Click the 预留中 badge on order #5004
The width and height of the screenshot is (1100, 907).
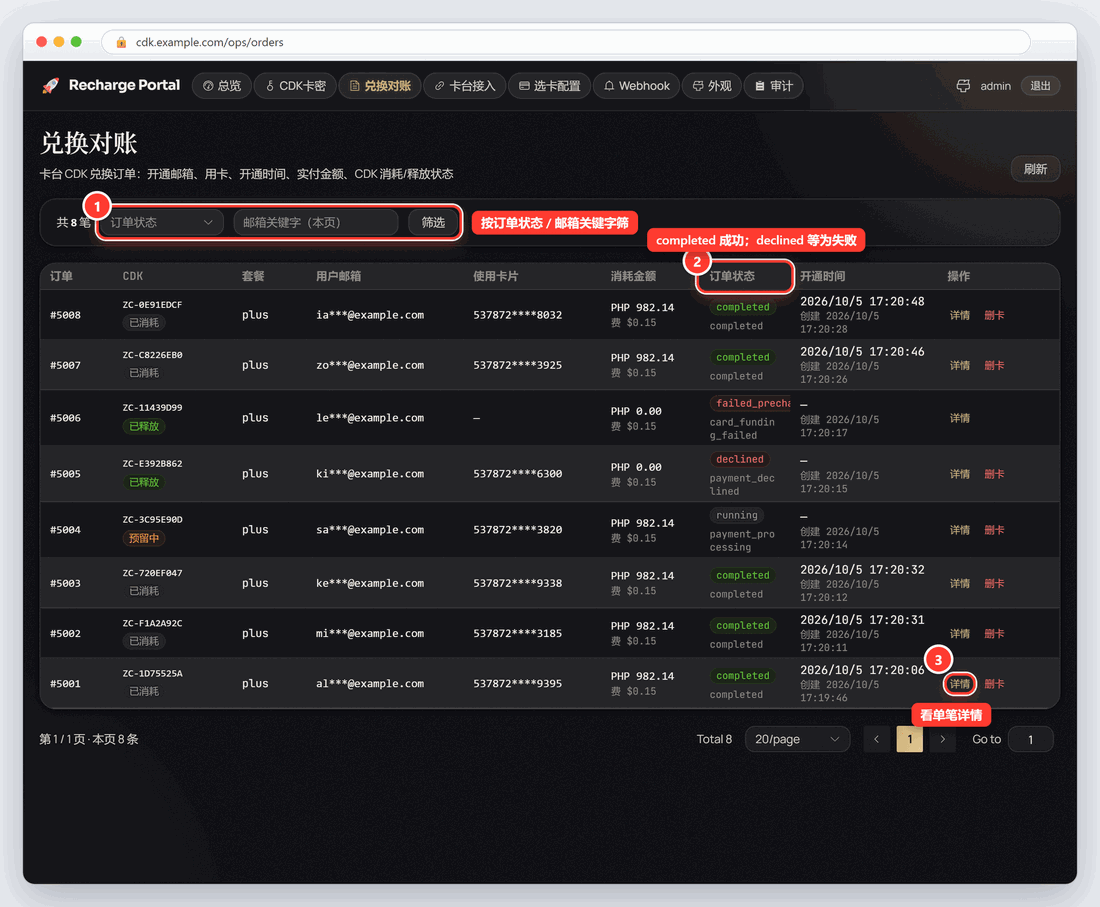(x=144, y=538)
